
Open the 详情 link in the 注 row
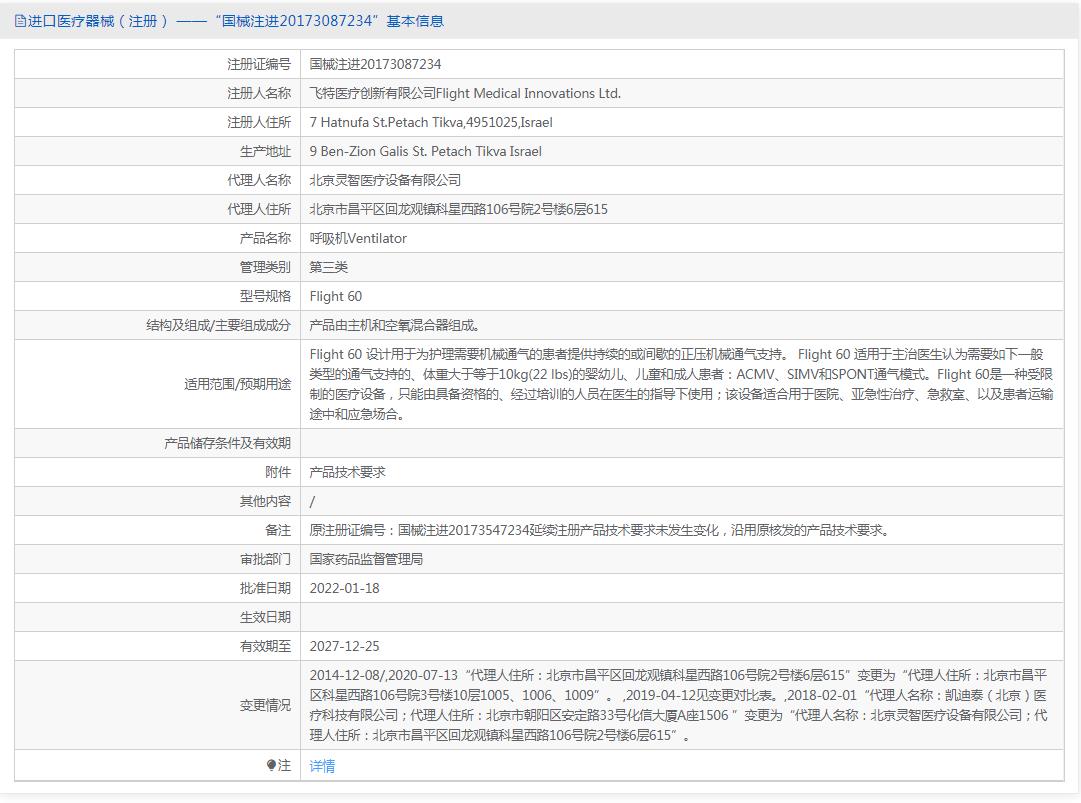pos(322,766)
